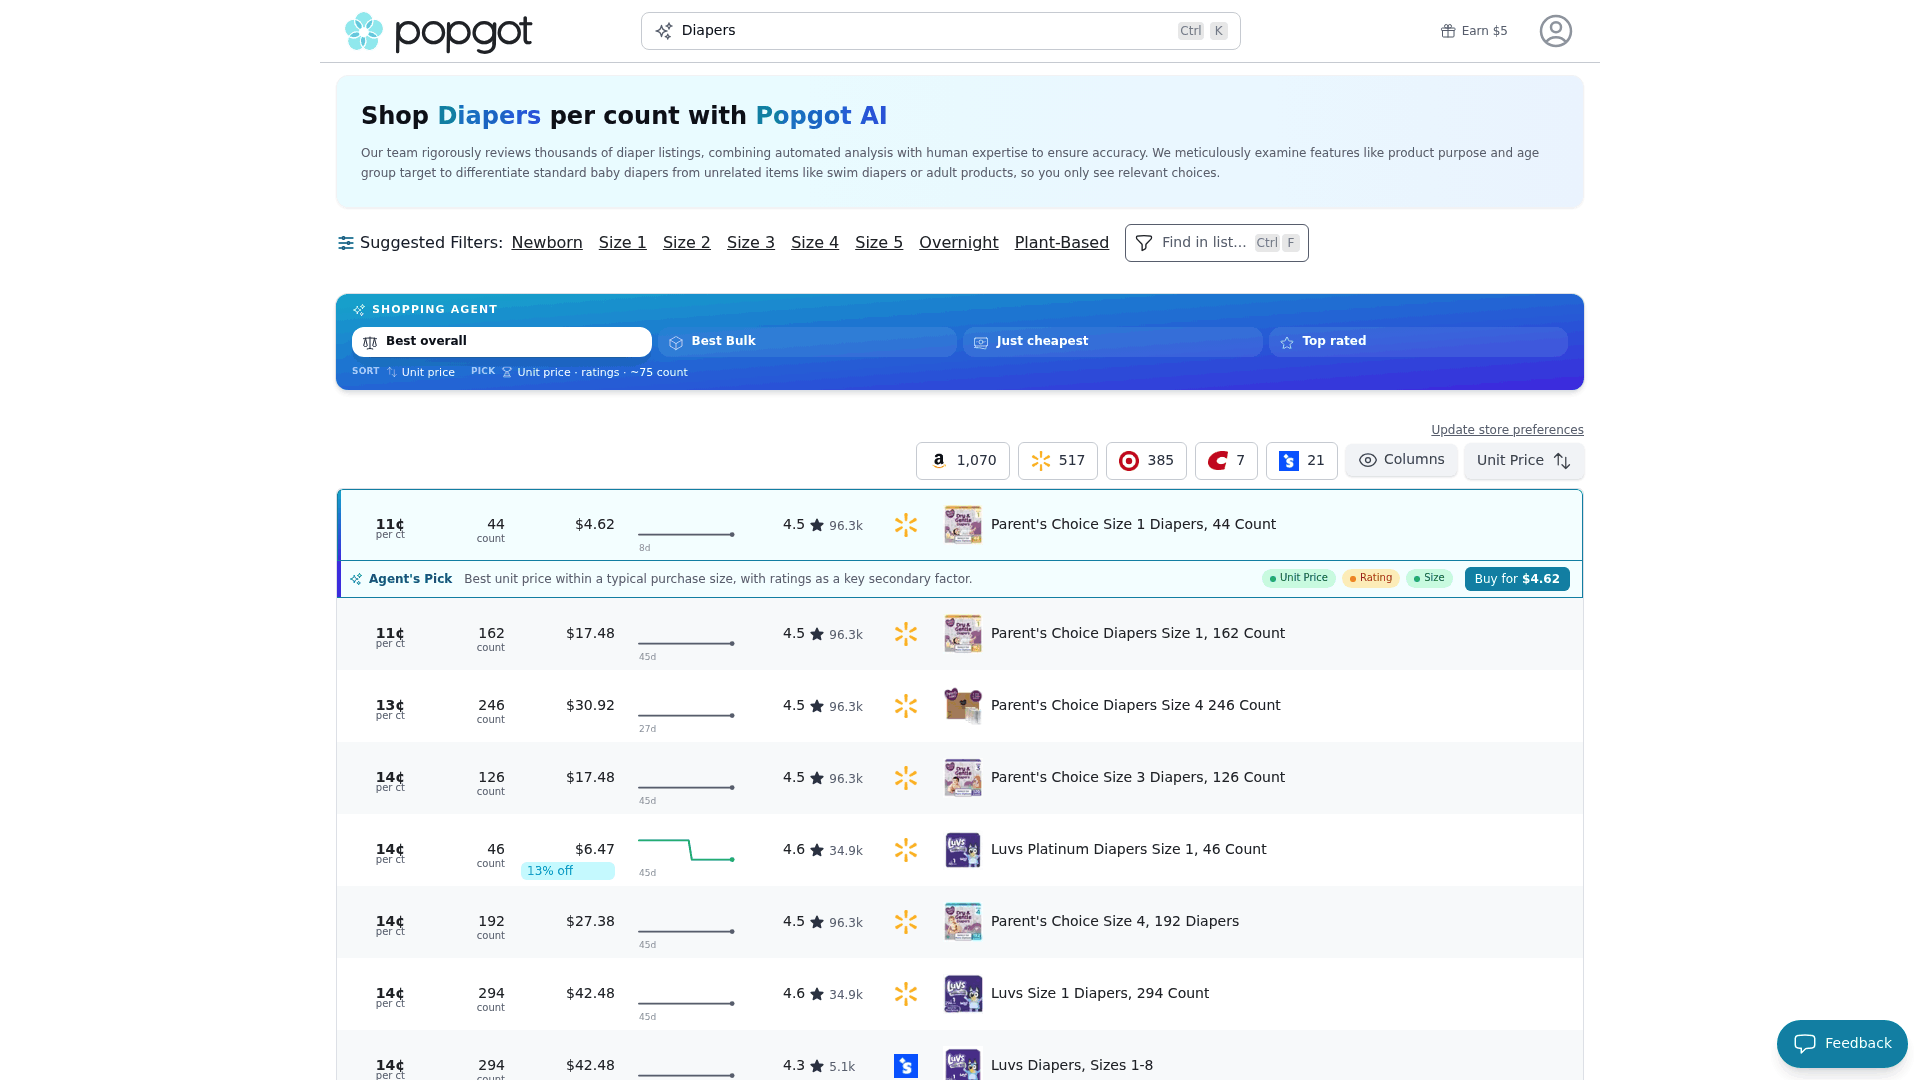Open Parent's Choice Diapers Size 1, 162 Count
The height and width of the screenshot is (1080, 1920).
pos(1138,633)
